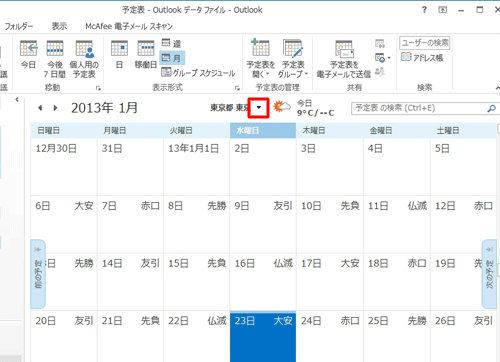This screenshot has height=362, width=500.
Task: Select the 20日 友引 date cell
Action: 64,336
